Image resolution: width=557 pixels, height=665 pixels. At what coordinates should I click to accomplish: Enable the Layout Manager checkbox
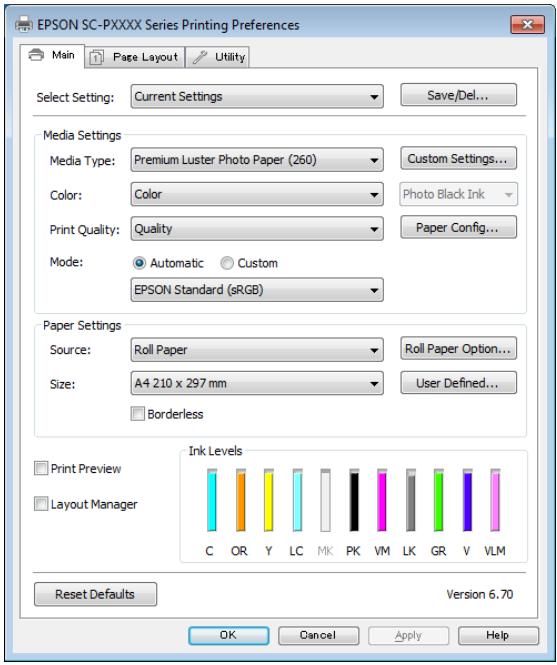coord(41,504)
